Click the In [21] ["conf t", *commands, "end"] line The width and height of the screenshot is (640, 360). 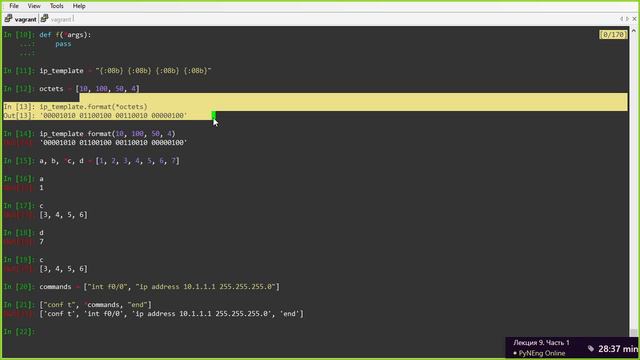coord(78,304)
